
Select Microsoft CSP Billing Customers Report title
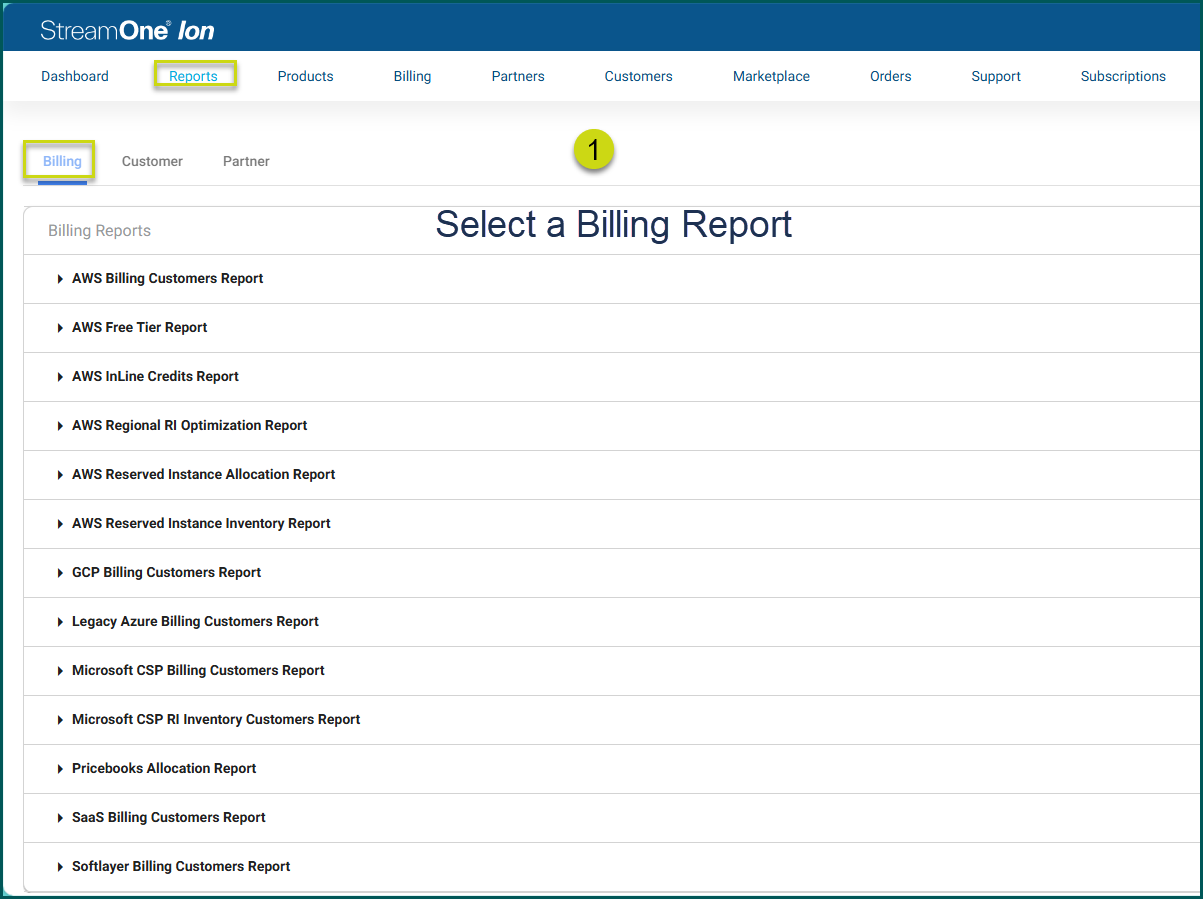click(198, 670)
